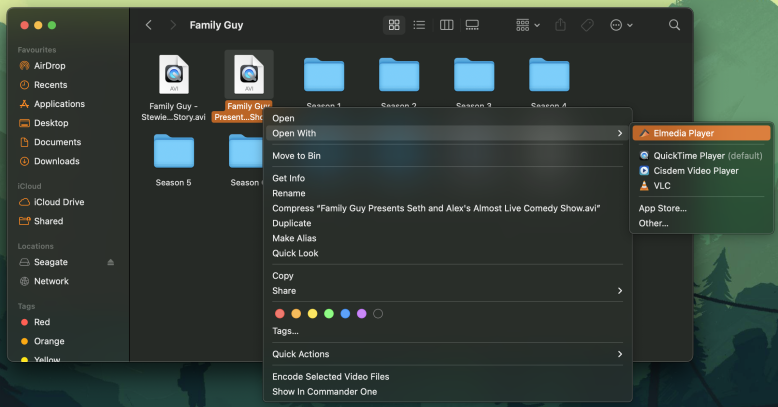
Task: Apply the purple color tag
Action: coord(362,314)
